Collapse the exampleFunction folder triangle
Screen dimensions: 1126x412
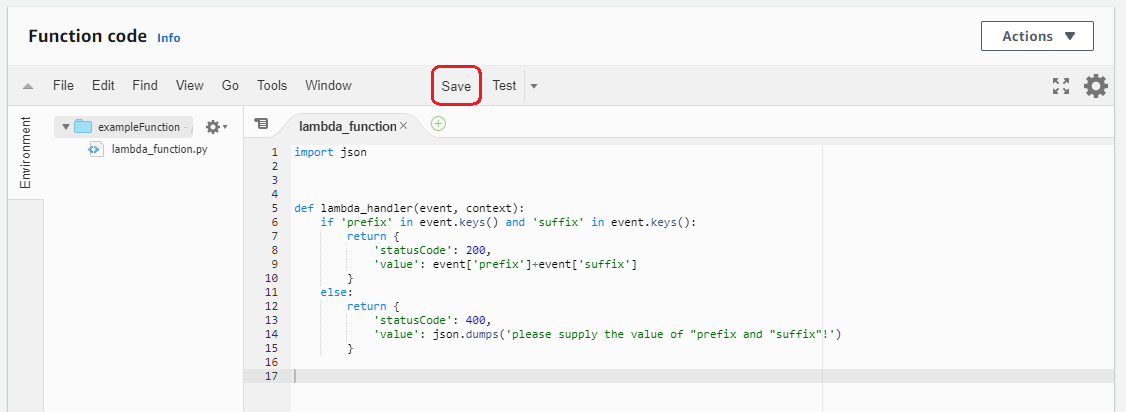pos(65,127)
